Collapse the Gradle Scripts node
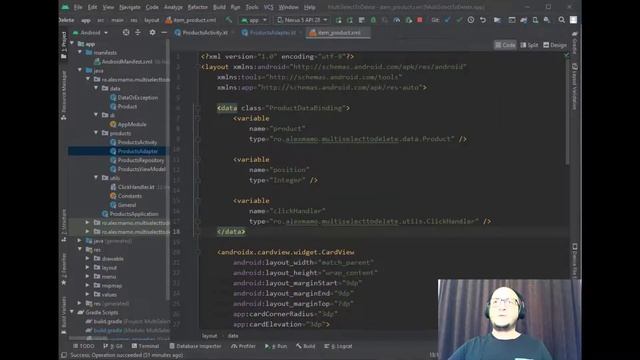640x360 pixels. [x=72, y=312]
